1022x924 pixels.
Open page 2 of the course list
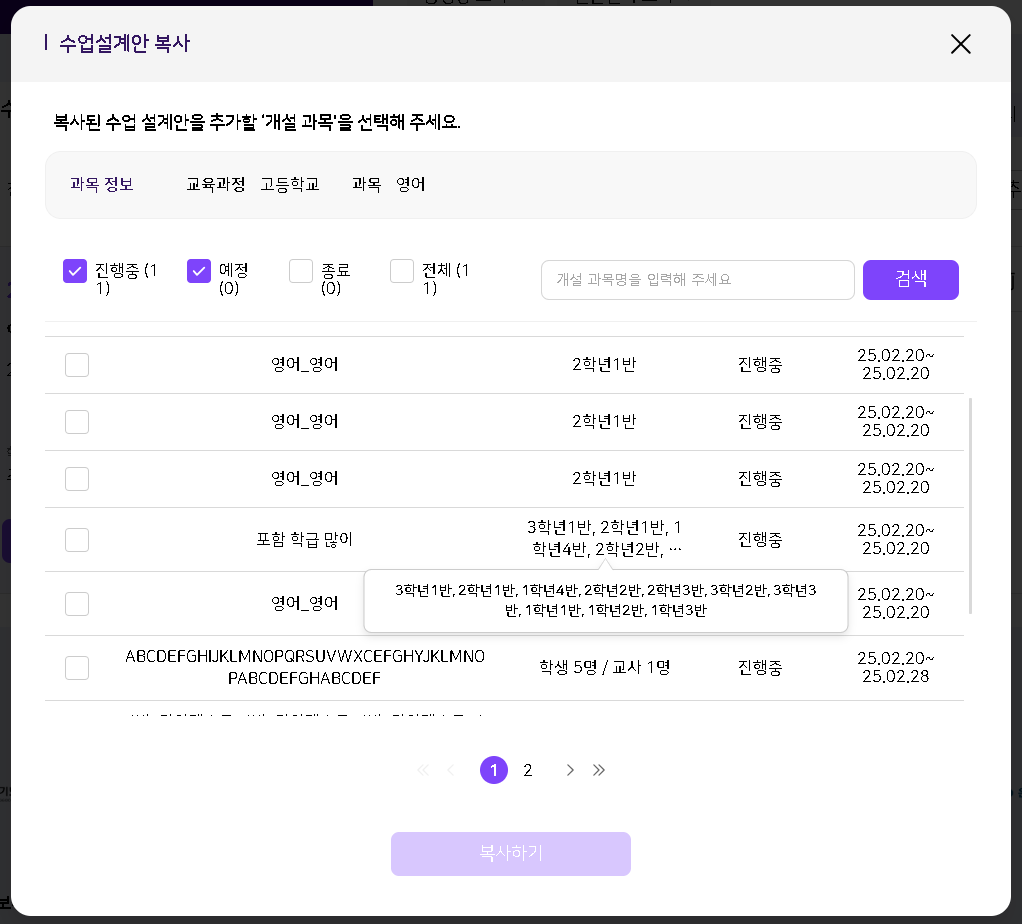click(528, 770)
